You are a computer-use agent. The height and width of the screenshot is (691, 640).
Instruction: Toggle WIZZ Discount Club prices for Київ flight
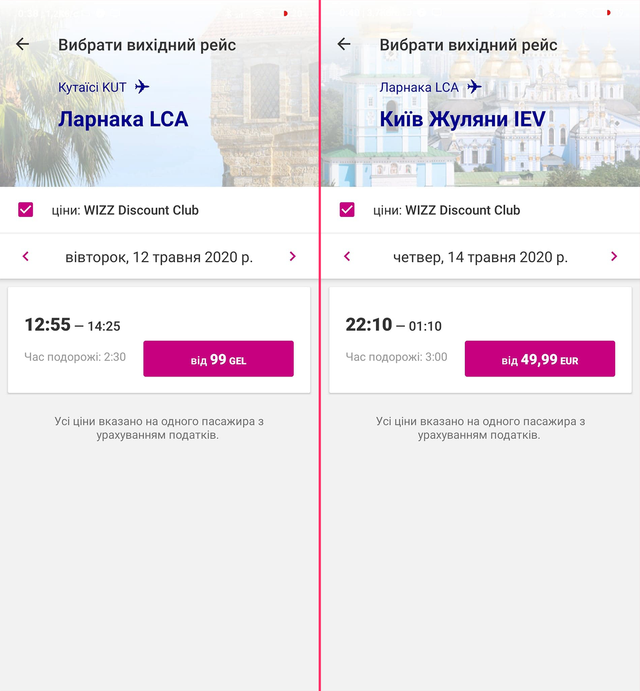coord(347,210)
